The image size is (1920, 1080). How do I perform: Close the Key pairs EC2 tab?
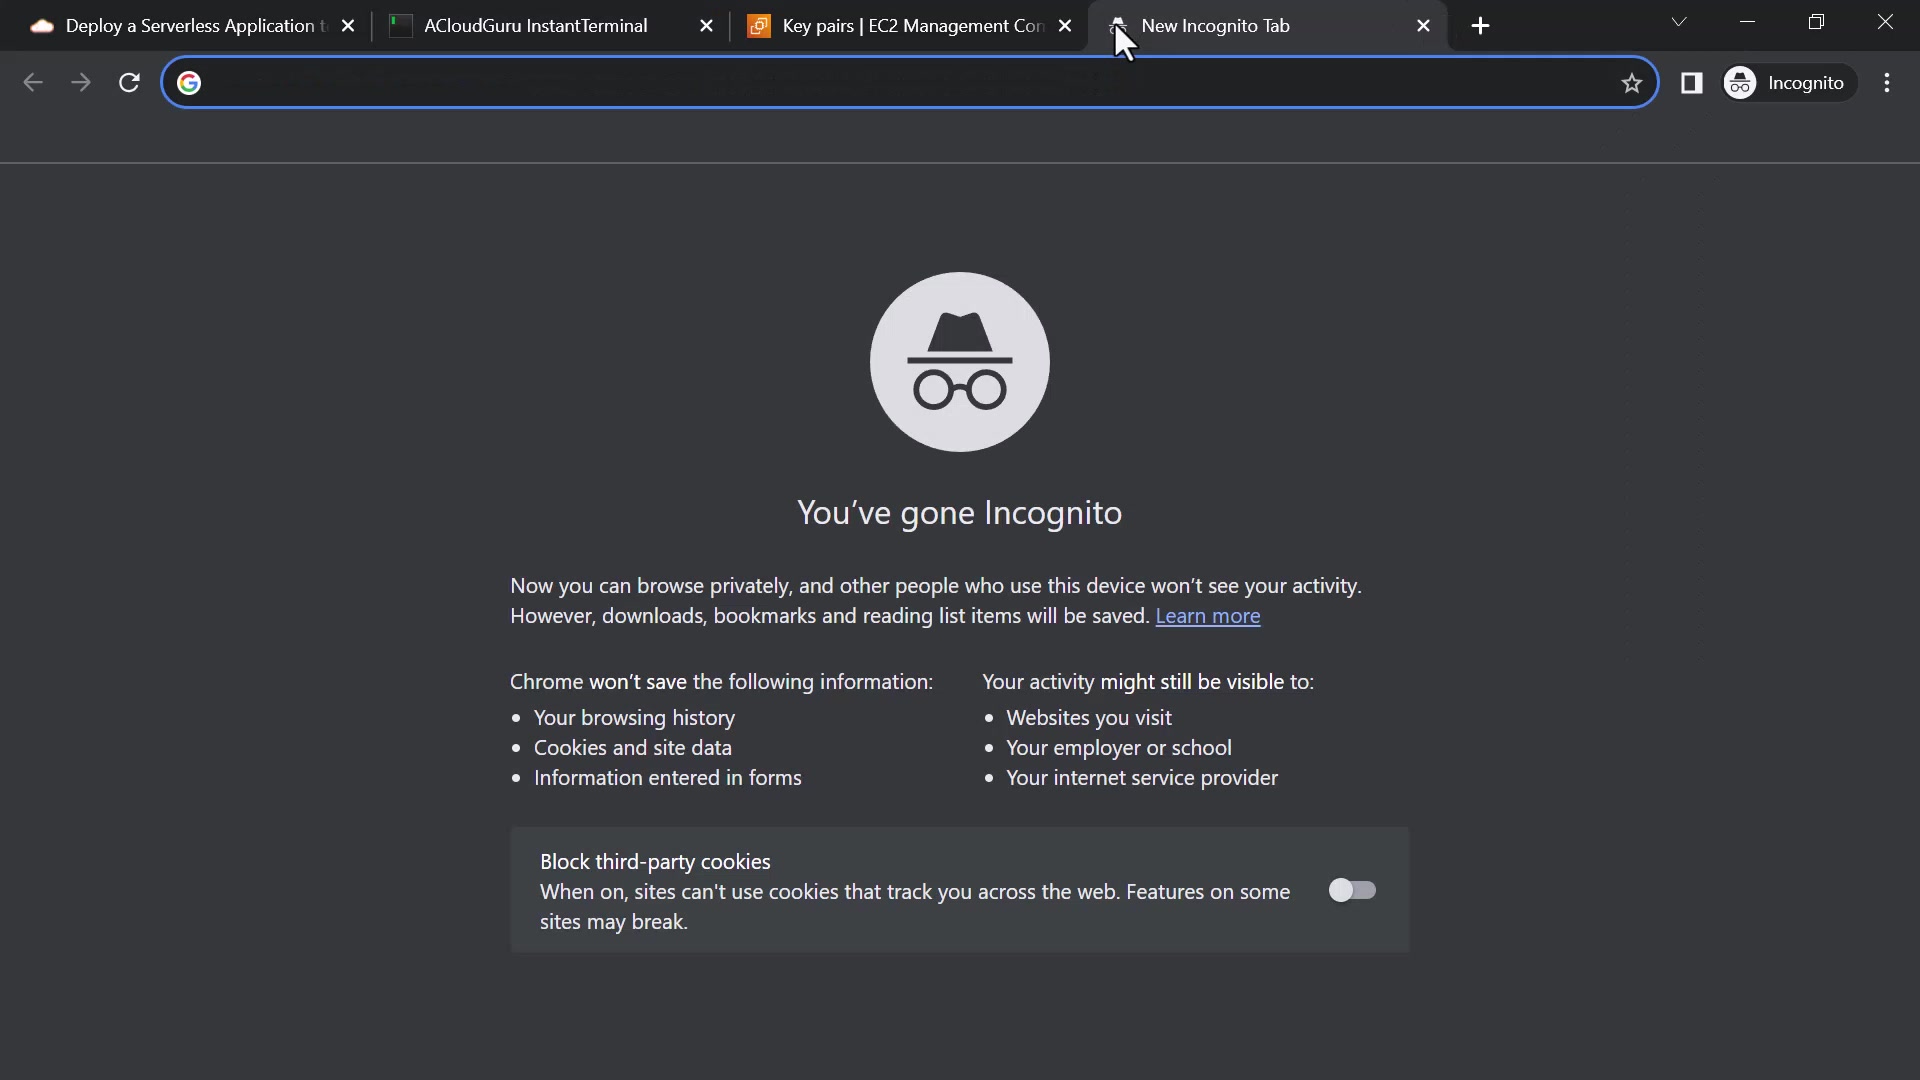1065,26
